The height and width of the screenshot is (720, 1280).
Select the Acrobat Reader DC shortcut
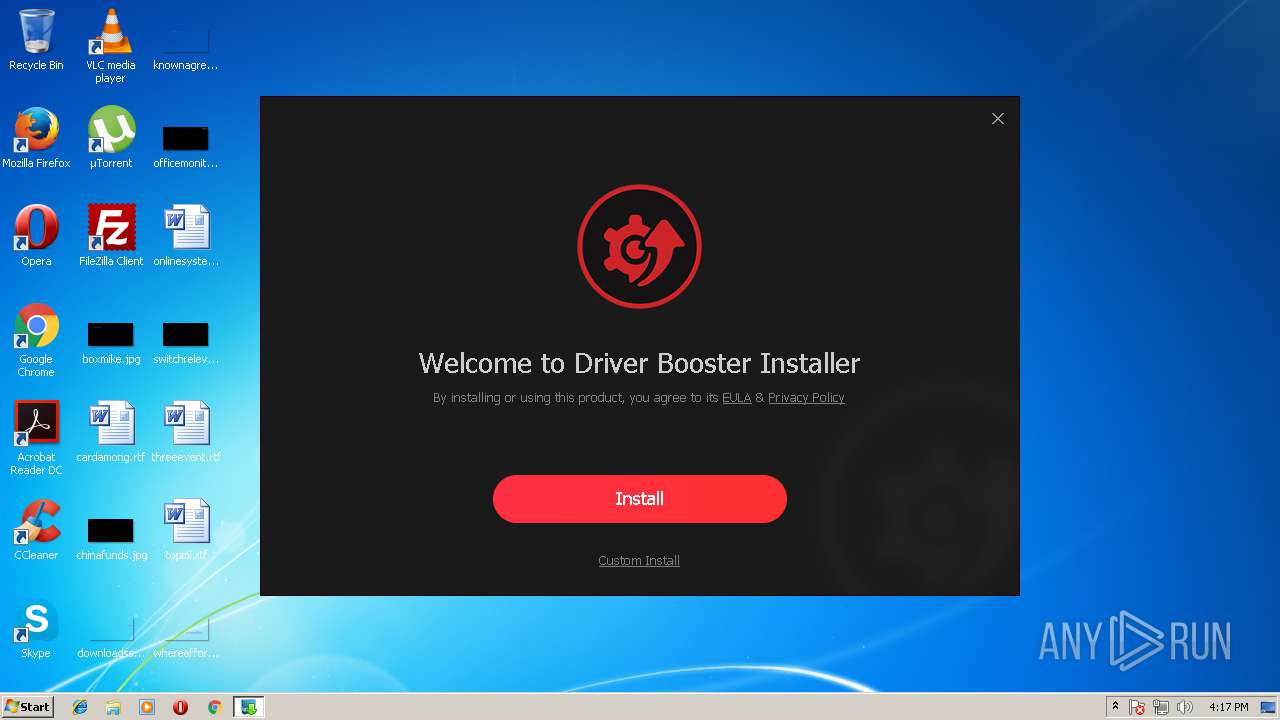point(36,438)
